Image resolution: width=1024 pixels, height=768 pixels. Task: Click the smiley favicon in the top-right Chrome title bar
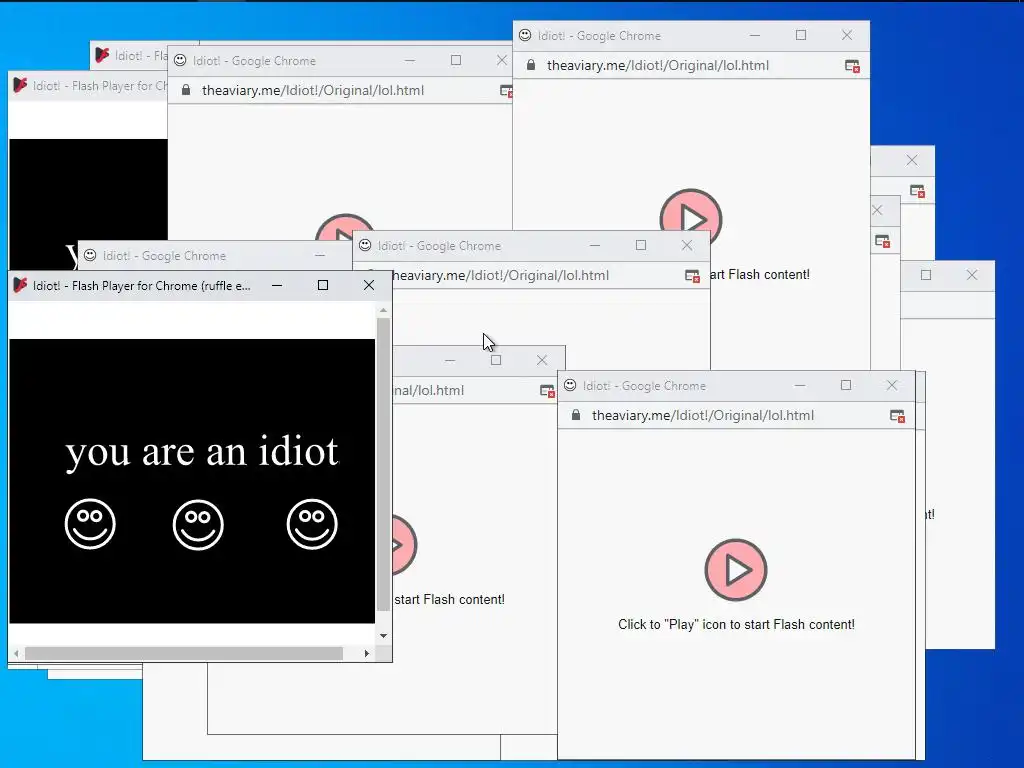[525, 35]
